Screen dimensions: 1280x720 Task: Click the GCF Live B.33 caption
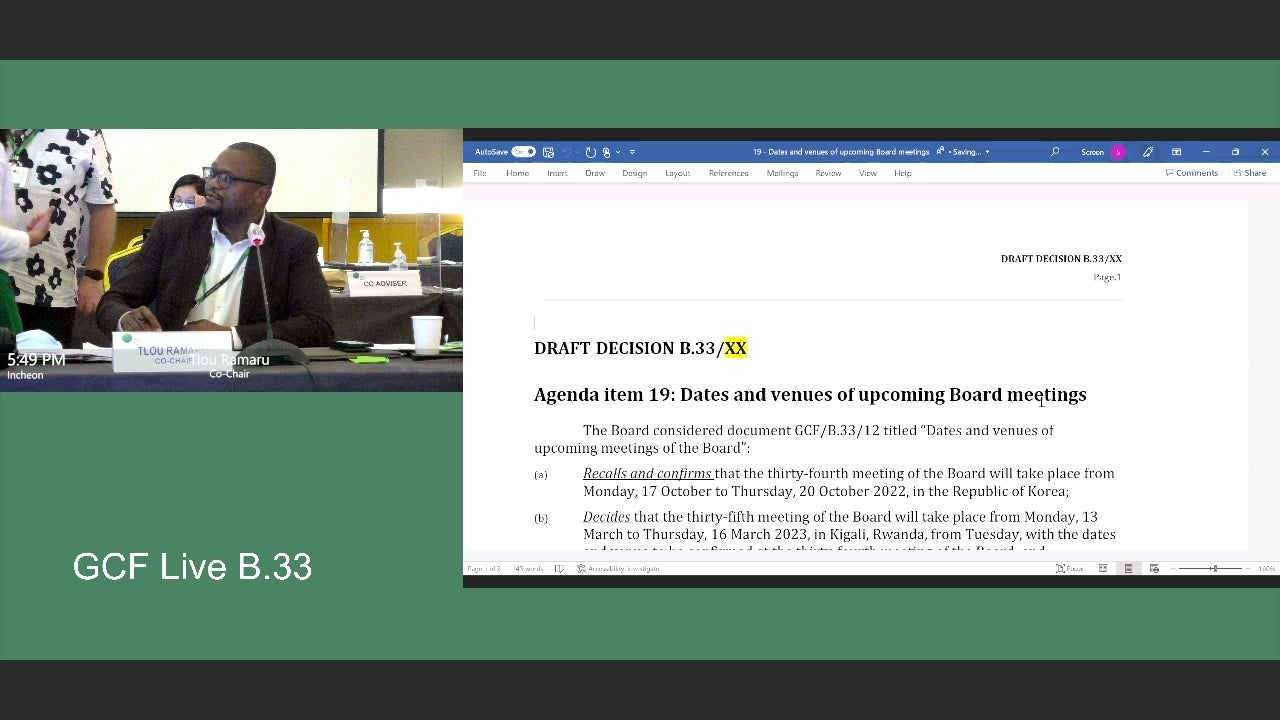pyautogui.click(x=192, y=567)
